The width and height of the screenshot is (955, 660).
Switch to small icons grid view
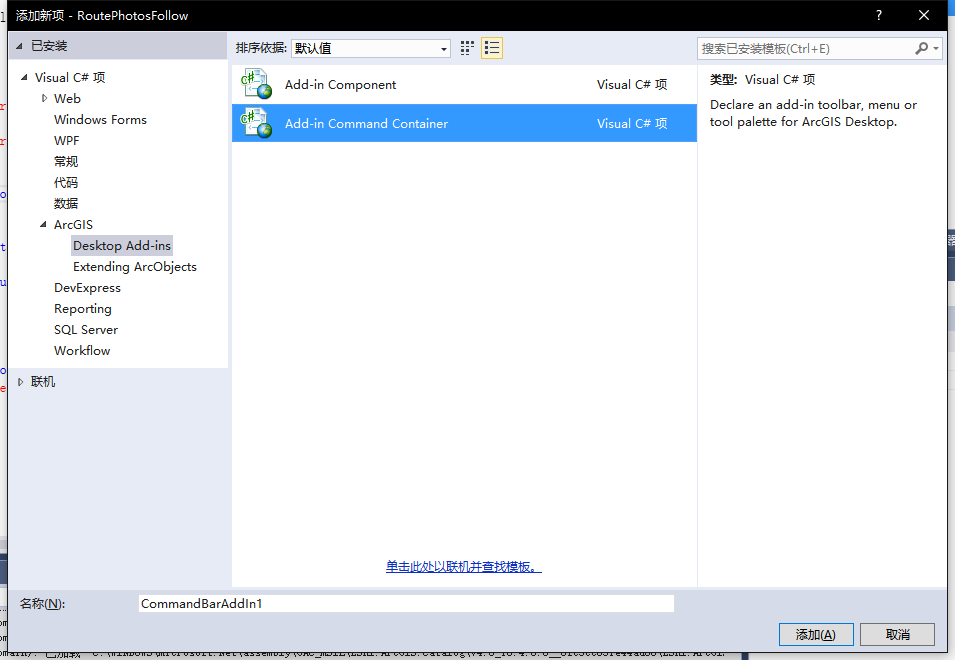467,48
